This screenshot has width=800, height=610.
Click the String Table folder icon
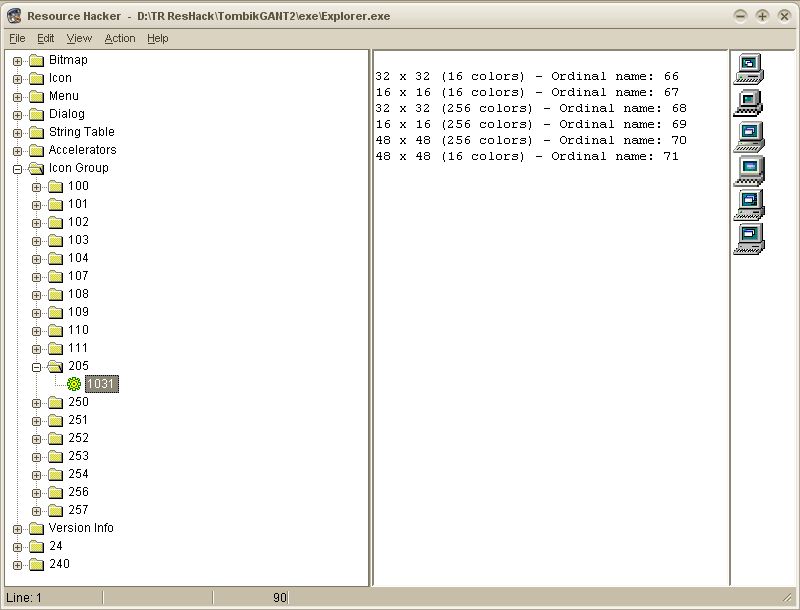tap(37, 132)
